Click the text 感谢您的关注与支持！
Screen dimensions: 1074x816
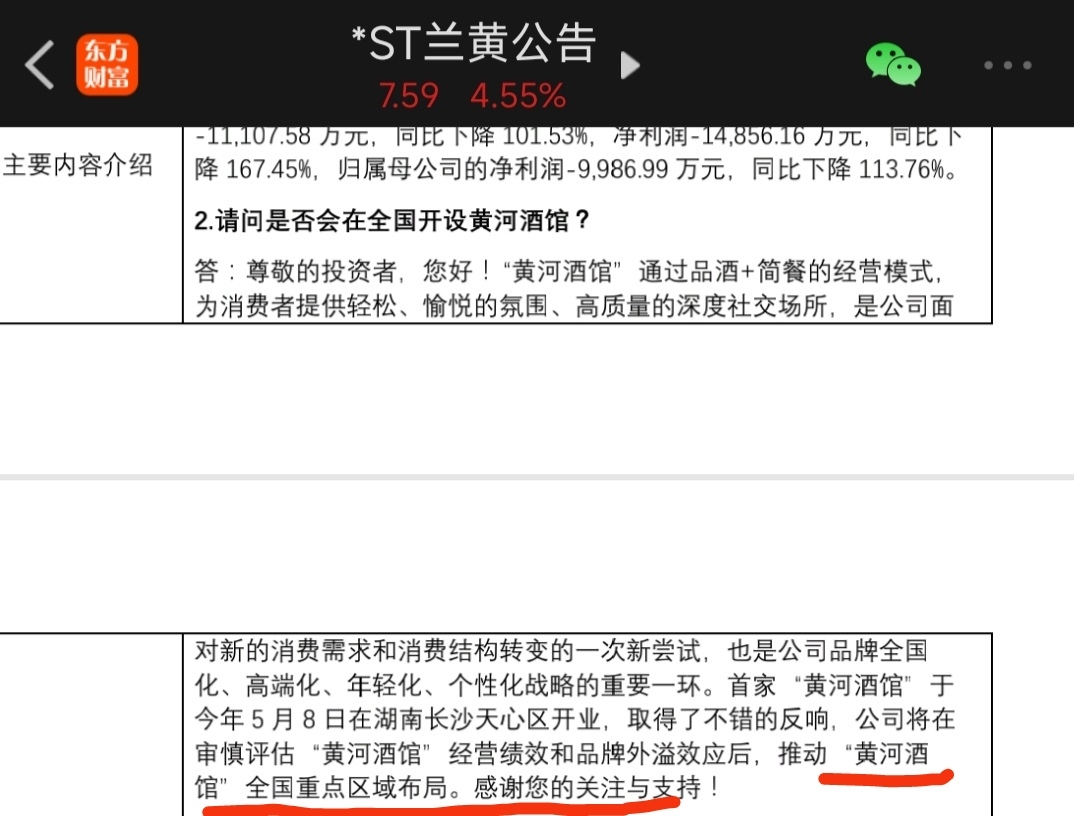[598, 787]
